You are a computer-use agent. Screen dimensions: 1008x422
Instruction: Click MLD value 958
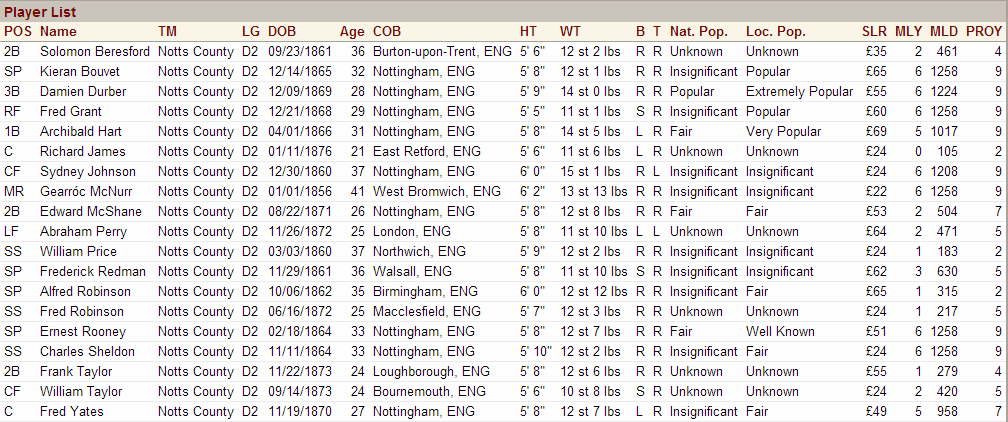[x=947, y=411]
